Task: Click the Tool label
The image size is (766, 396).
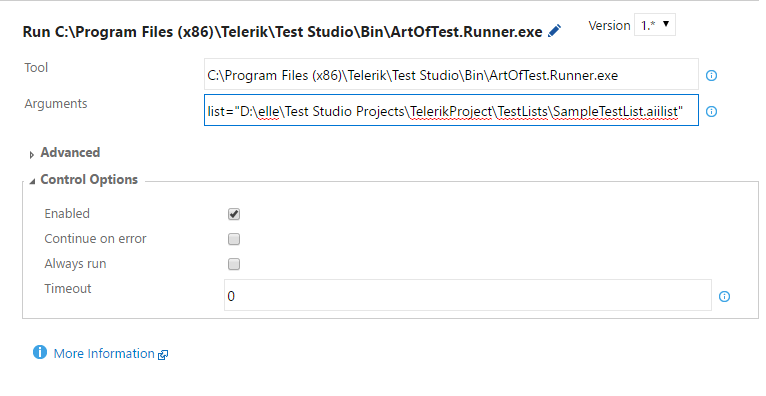Action: (x=36, y=67)
